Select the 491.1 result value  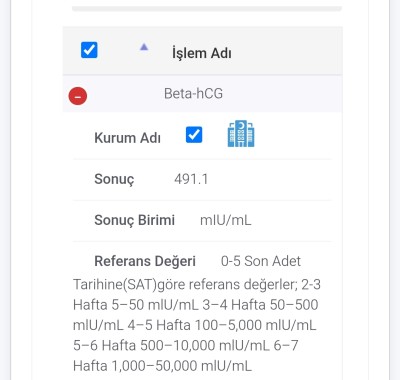click(191, 179)
